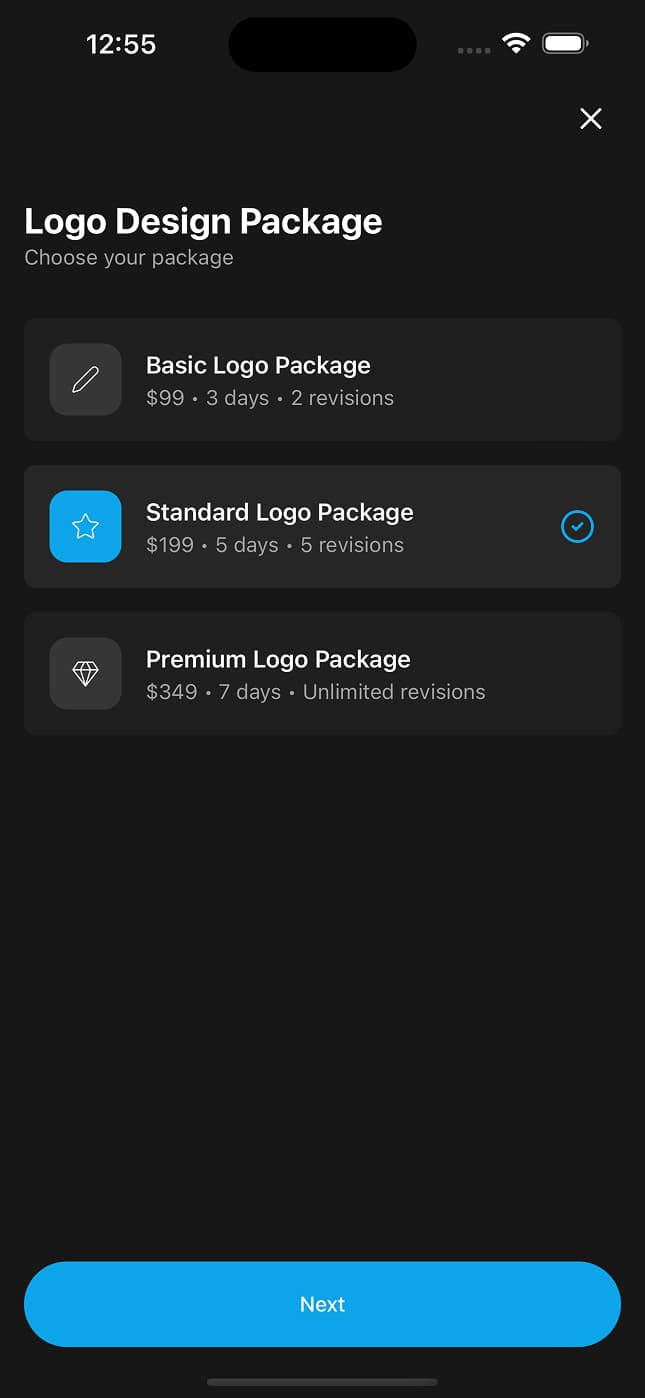Select the Basic Logo Package option
The height and width of the screenshot is (1398, 645).
[322, 380]
